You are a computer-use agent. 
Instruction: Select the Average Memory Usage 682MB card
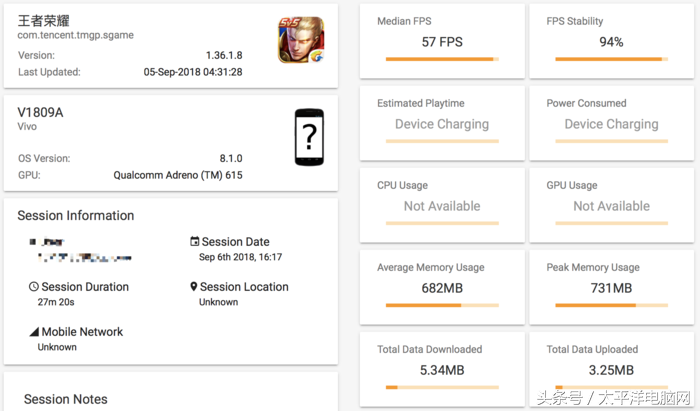tap(442, 287)
